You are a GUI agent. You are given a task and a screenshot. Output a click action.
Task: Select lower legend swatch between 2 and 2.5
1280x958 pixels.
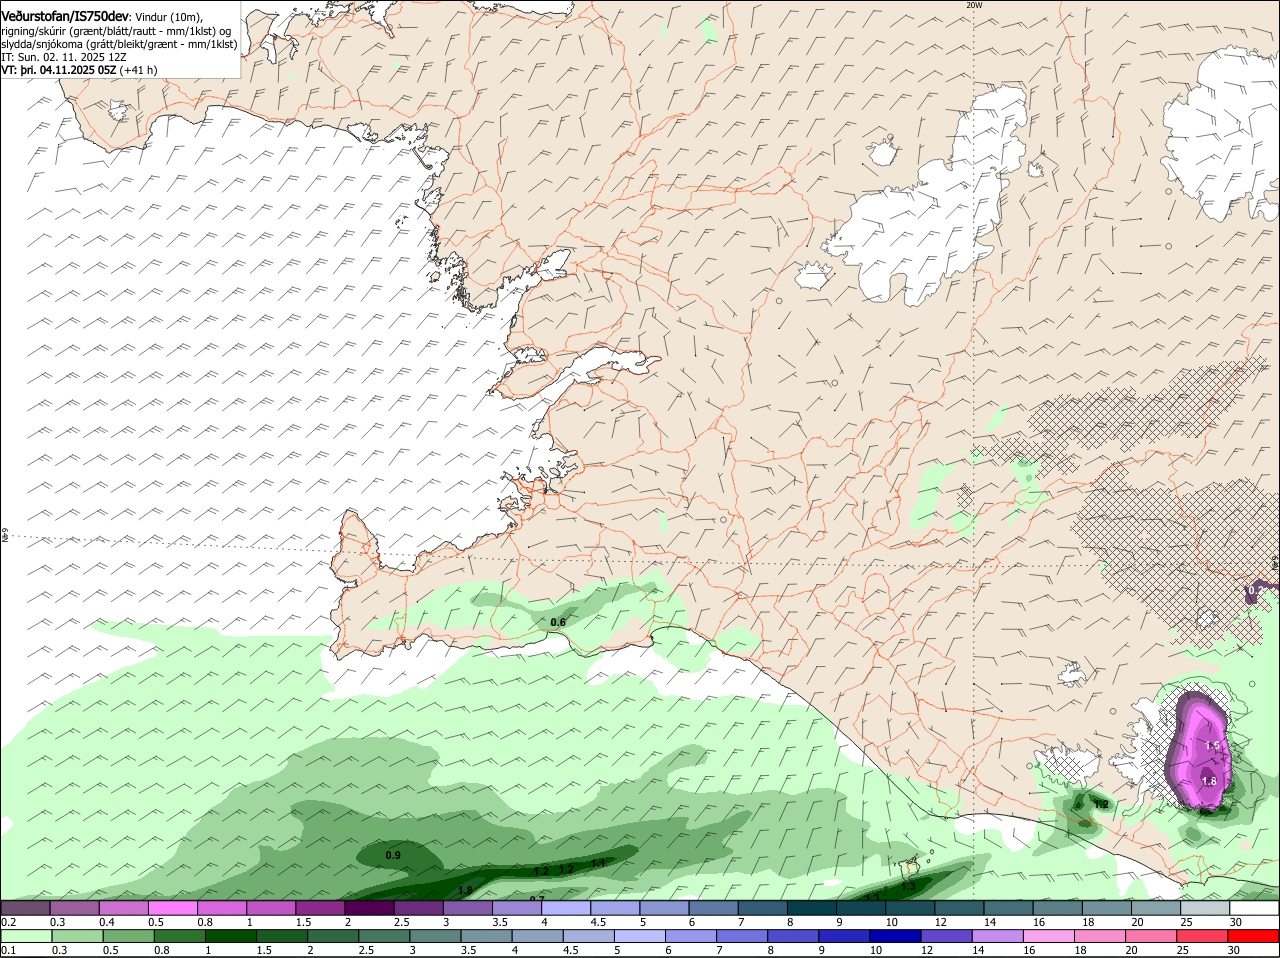pos(332,936)
